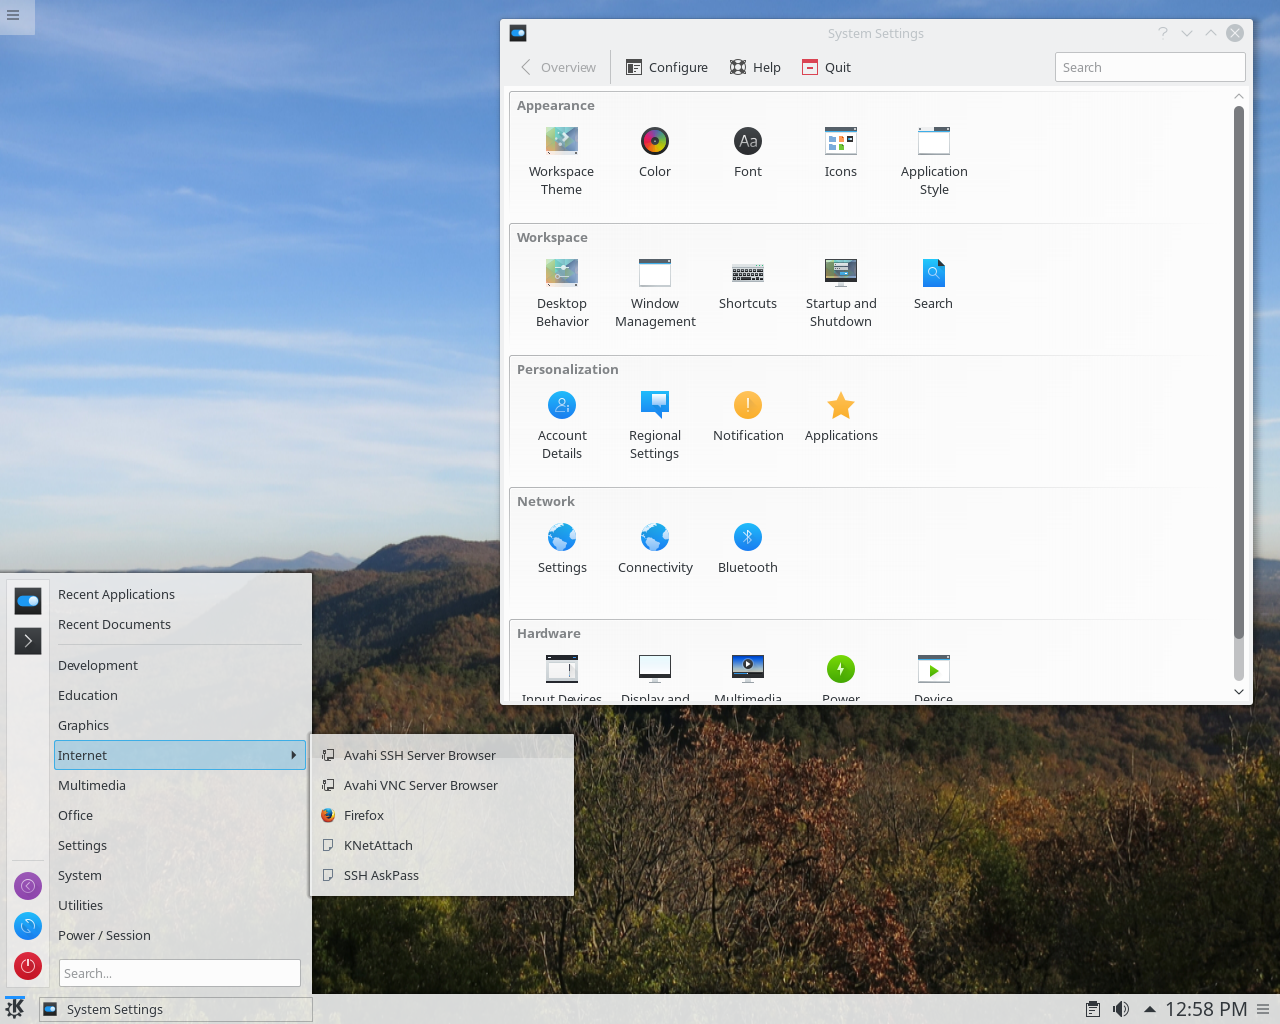Click the launcher menu search box
Viewport: 1280px width, 1024px height.
(181, 973)
